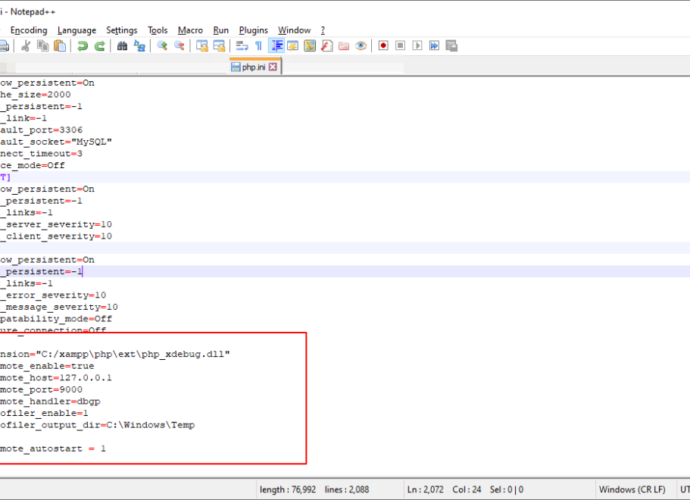Open the Encoding menu
Viewport: 690px width, 500px height.
[28, 30]
